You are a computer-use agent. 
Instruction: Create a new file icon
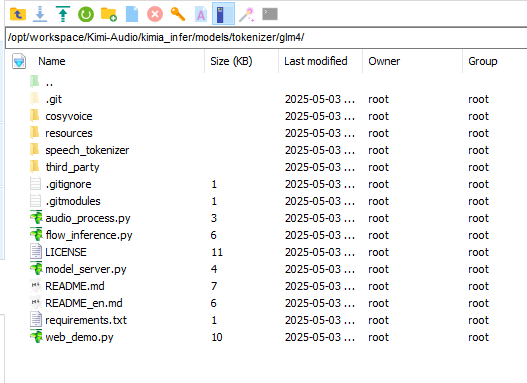pos(132,14)
